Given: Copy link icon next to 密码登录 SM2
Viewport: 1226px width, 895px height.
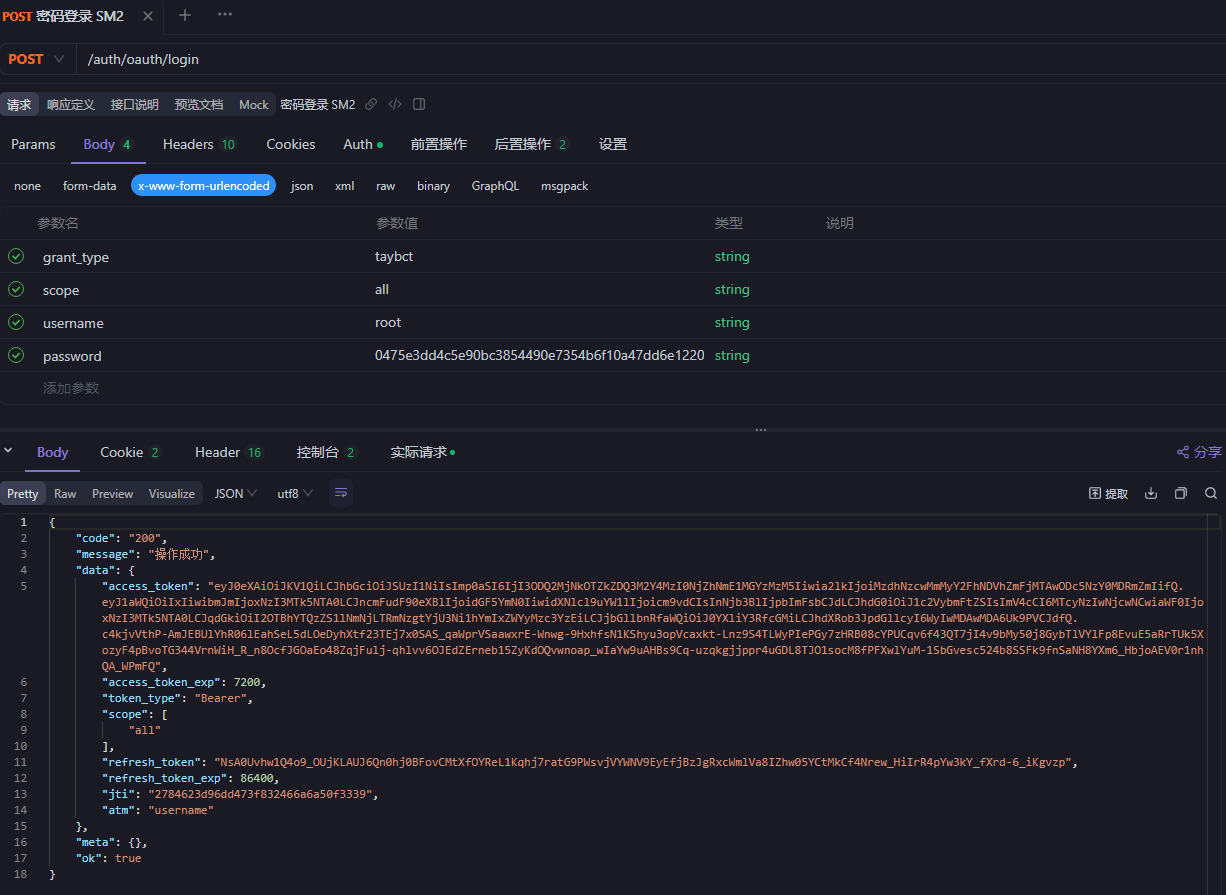Looking at the screenshot, I should 371,104.
